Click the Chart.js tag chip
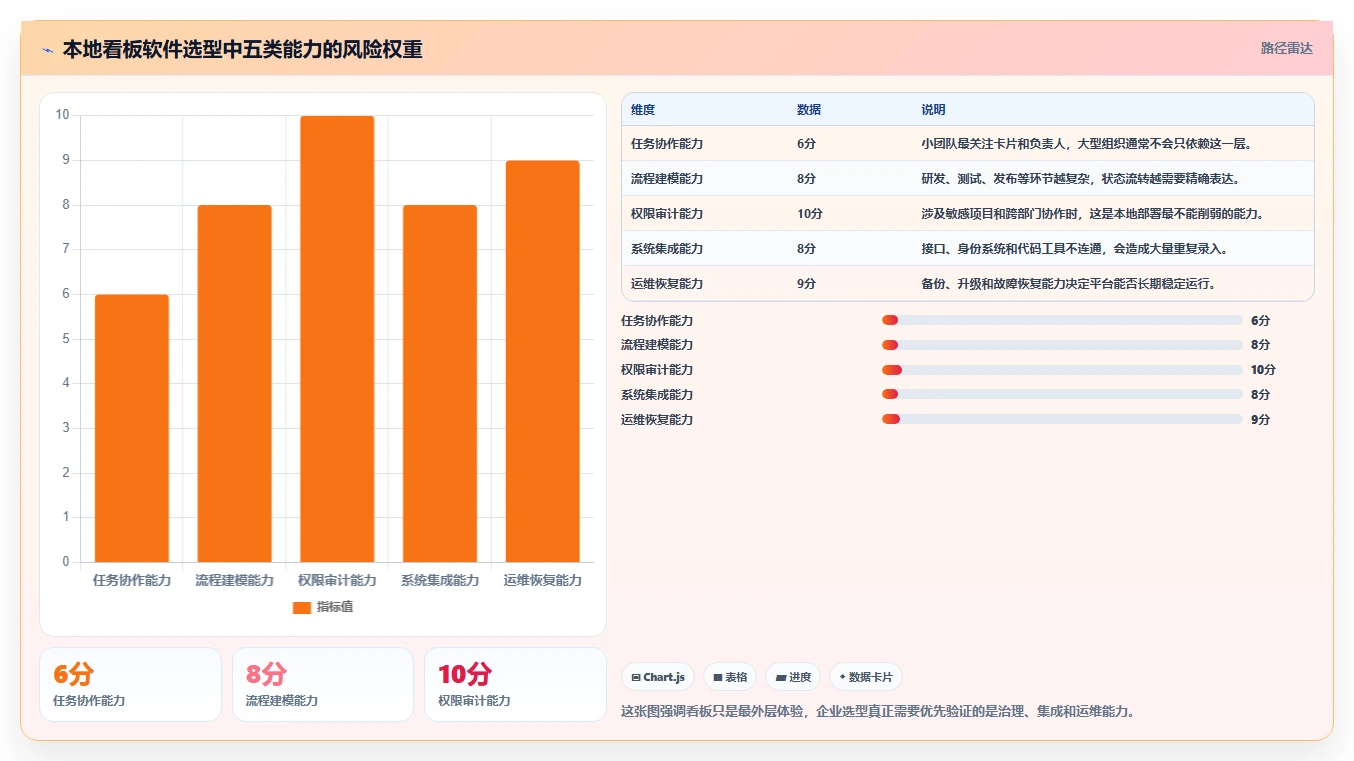This screenshot has height=761, width=1354. tap(658, 677)
